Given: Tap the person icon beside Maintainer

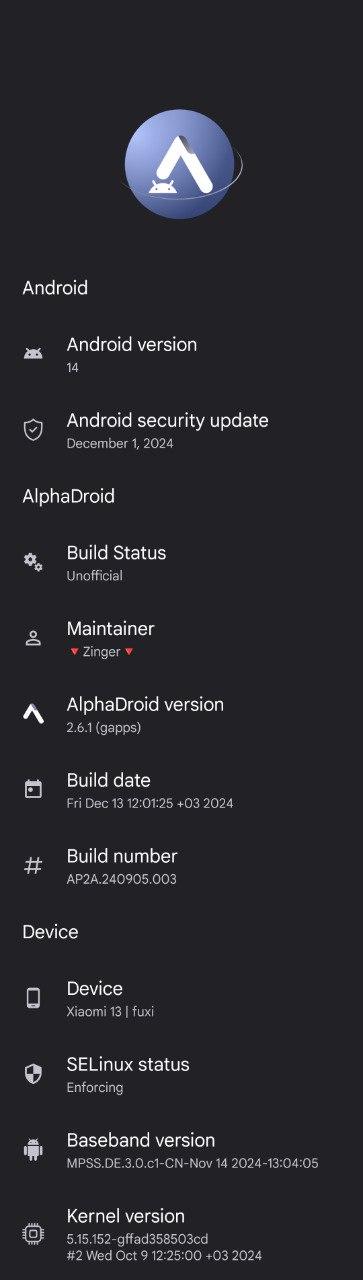Looking at the screenshot, I should (33, 638).
